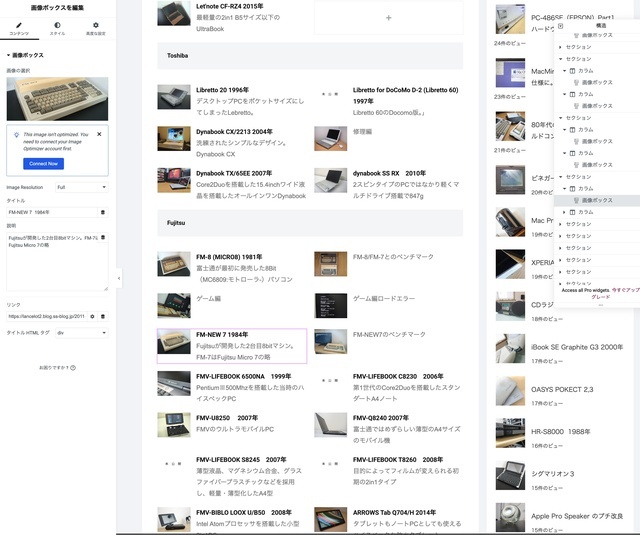
Task: Click the お困りですか? help link
Action: click(57, 368)
